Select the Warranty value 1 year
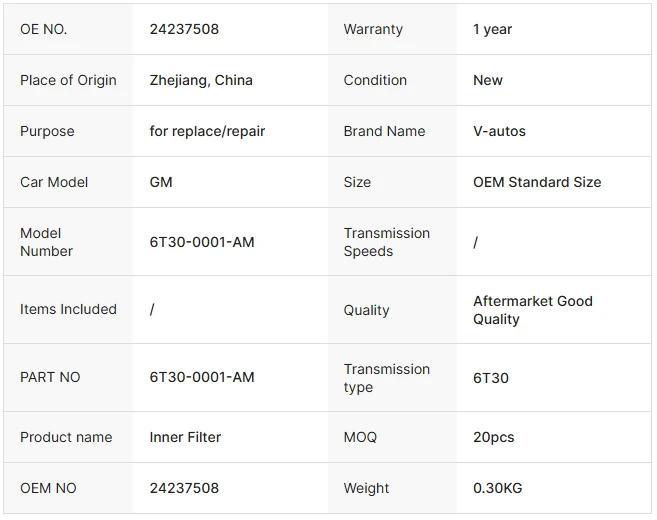The height and width of the screenshot is (520, 657). 492,29
